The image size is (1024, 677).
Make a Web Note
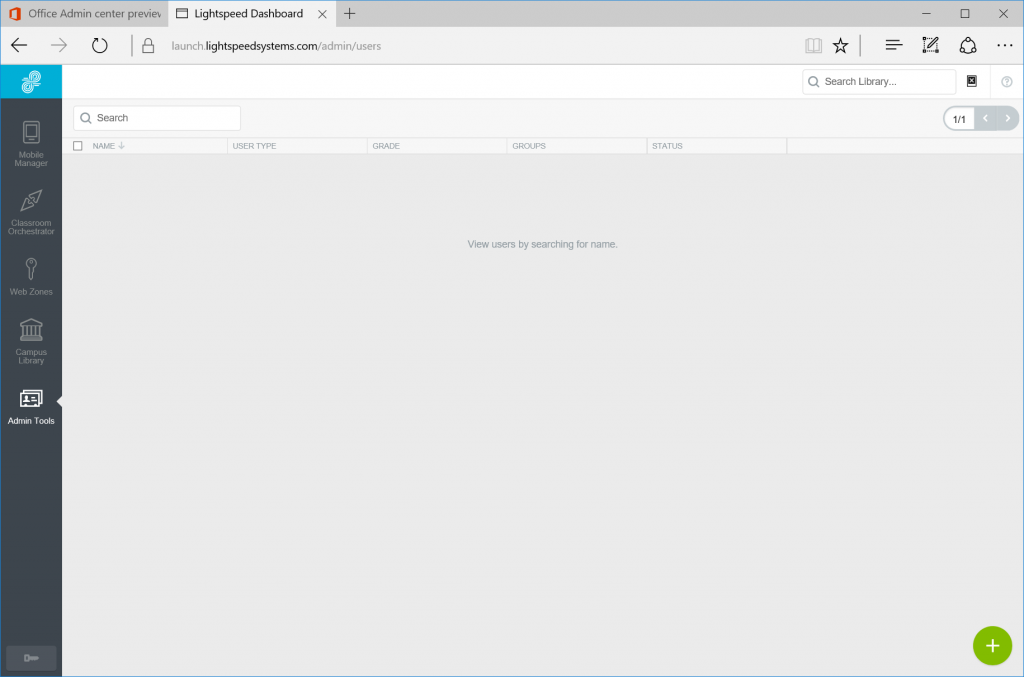931,45
